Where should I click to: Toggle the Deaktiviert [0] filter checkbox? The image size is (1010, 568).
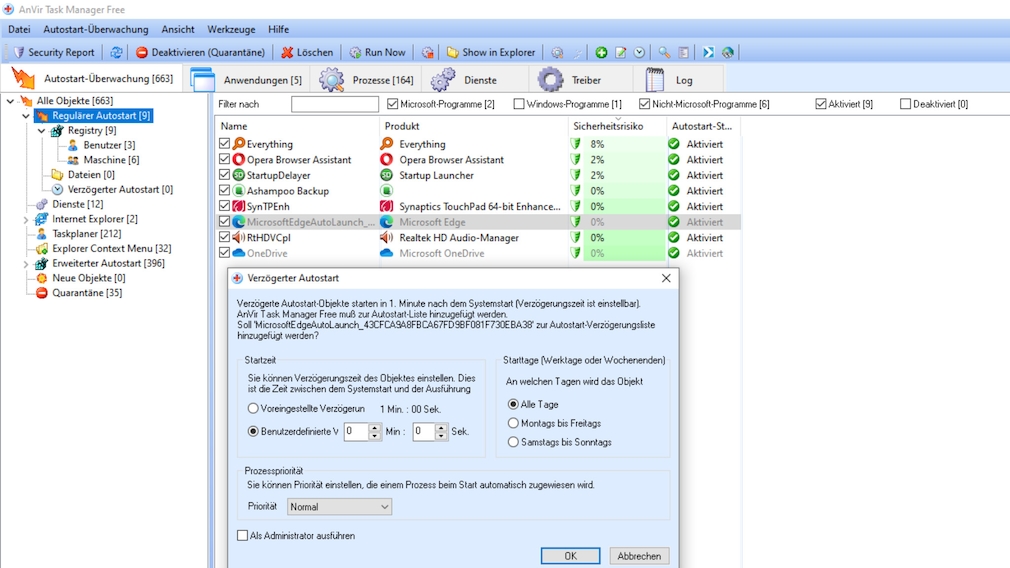tap(905, 104)
